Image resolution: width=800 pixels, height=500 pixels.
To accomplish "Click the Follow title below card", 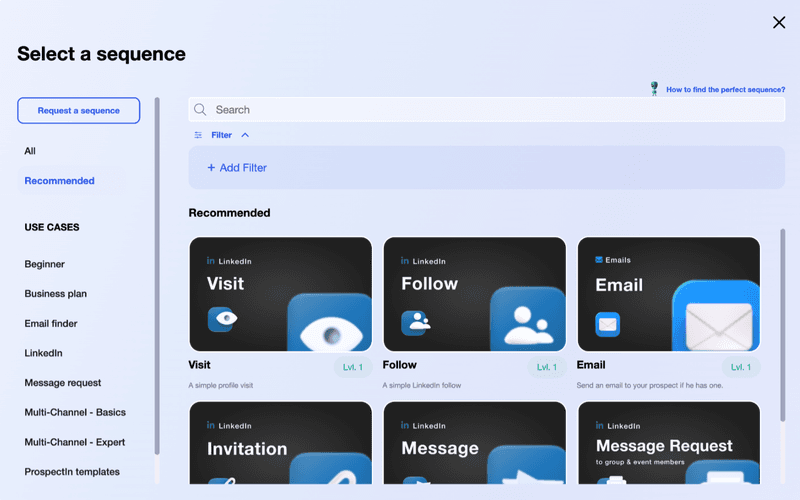I will click(x=399, y=365).
